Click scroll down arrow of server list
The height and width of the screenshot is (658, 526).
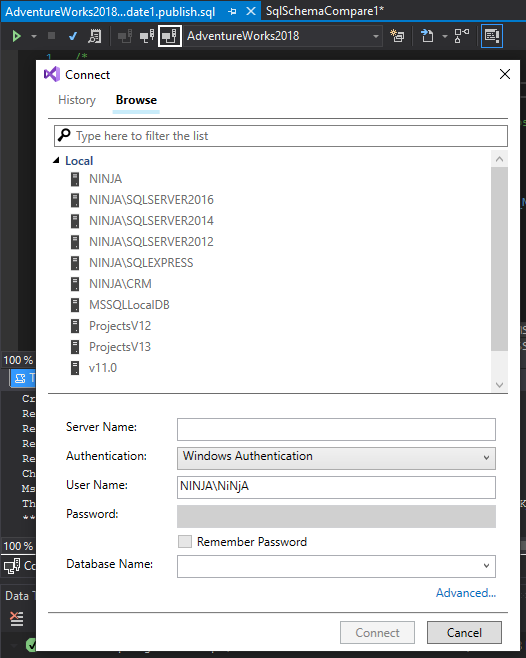click(x=499, y=385)
